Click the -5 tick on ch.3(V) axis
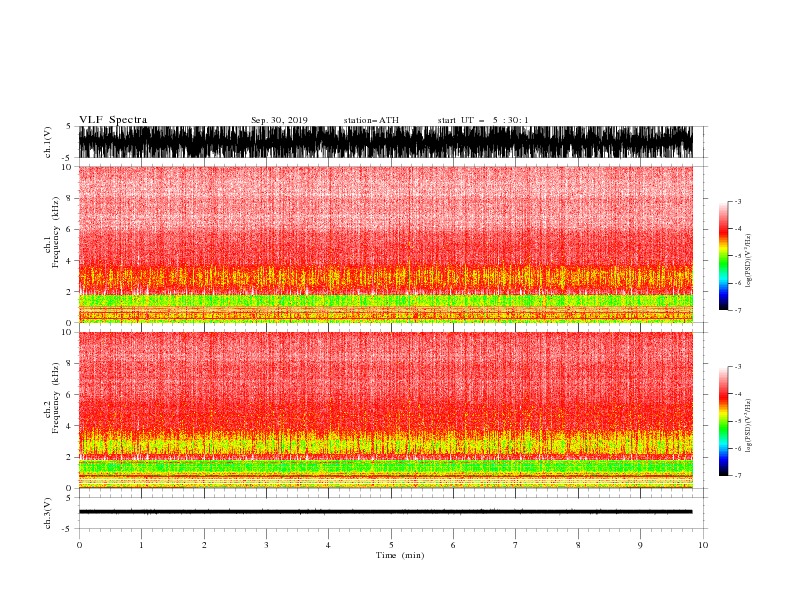The image size is (792, 612). [x=67, y=529]
